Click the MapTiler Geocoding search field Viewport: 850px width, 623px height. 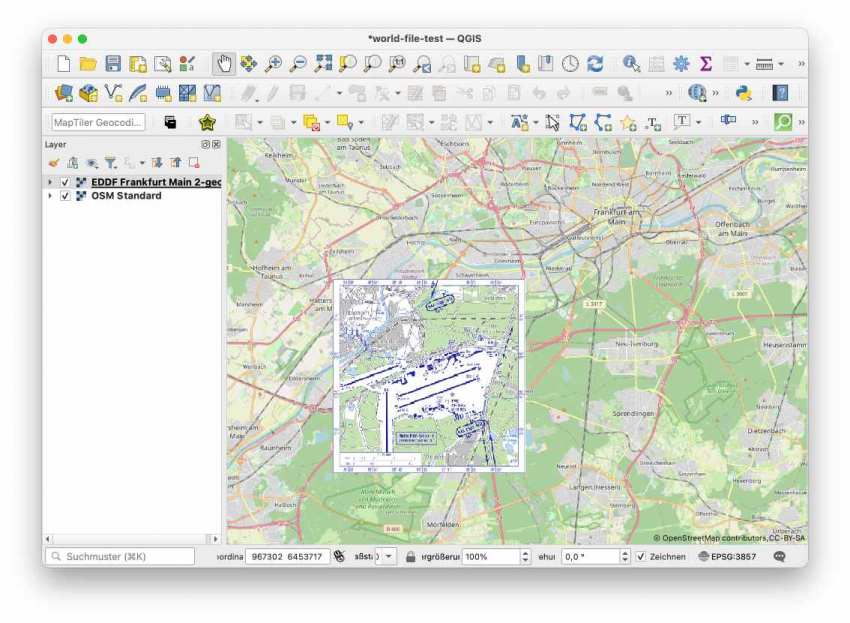99,123
